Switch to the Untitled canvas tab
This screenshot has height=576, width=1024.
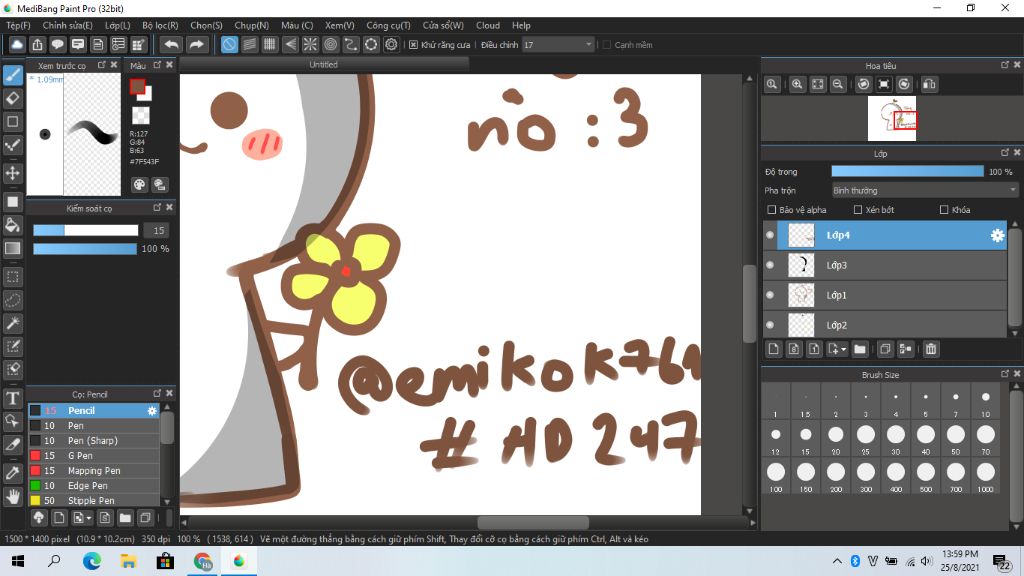(x=324, y=65)
